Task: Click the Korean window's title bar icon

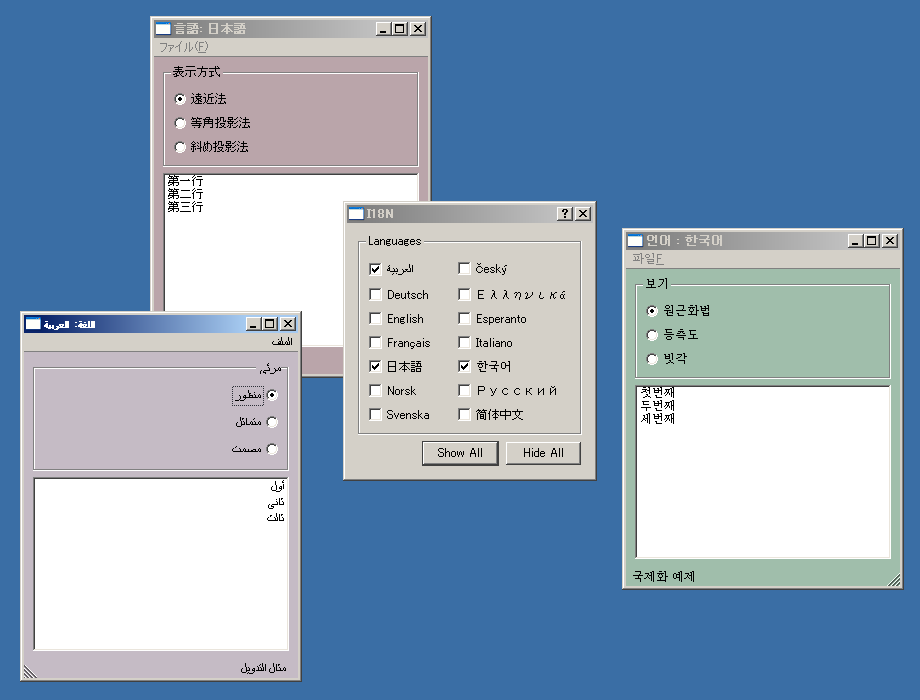Action: coord(634,240)
